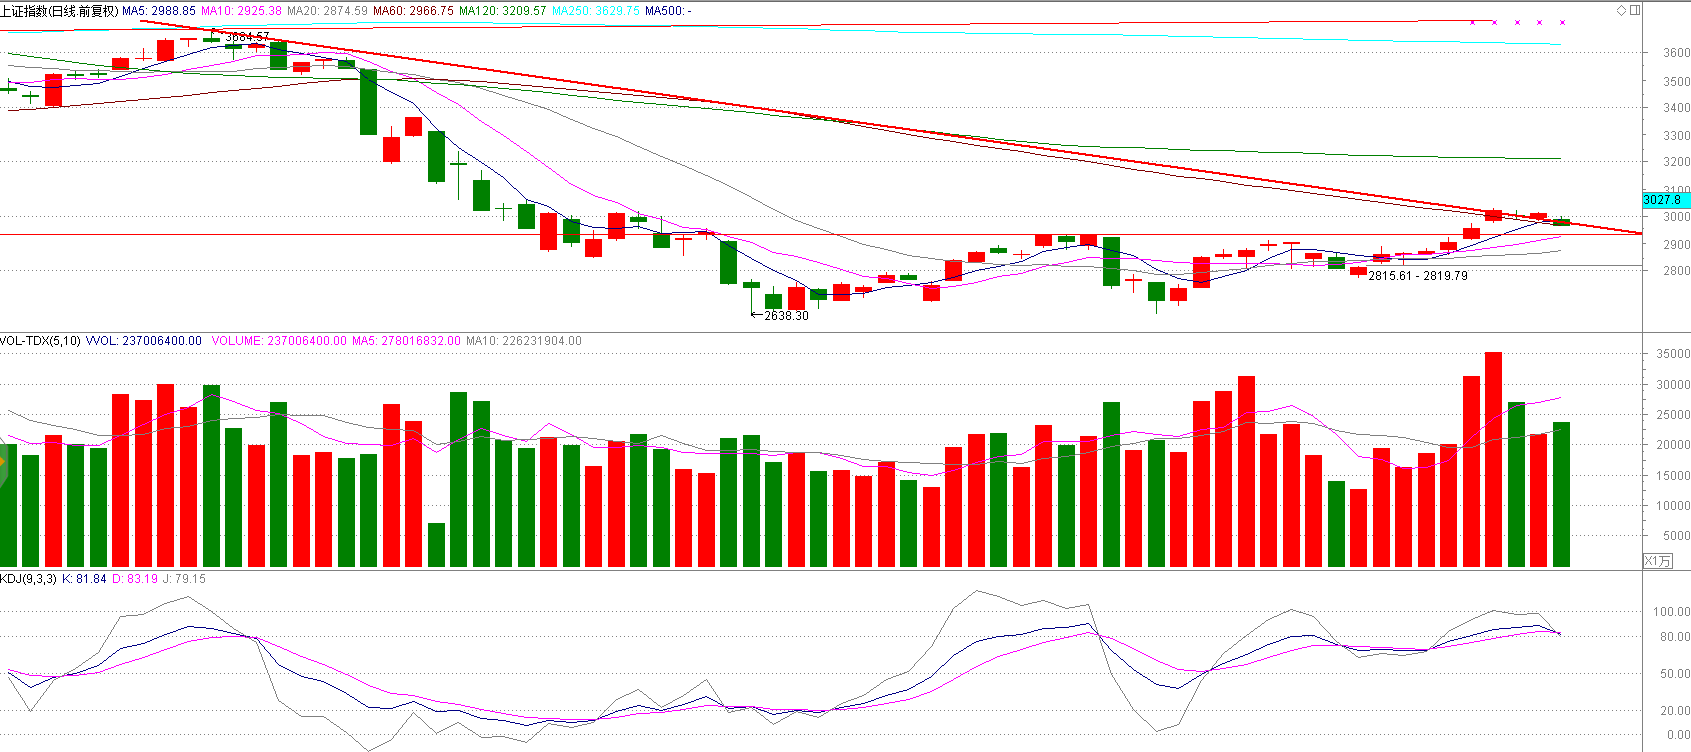Select the MA60: 2966.75 indicator label
Viewport: 1691px width, 752px height.
(x=413, y=11)
